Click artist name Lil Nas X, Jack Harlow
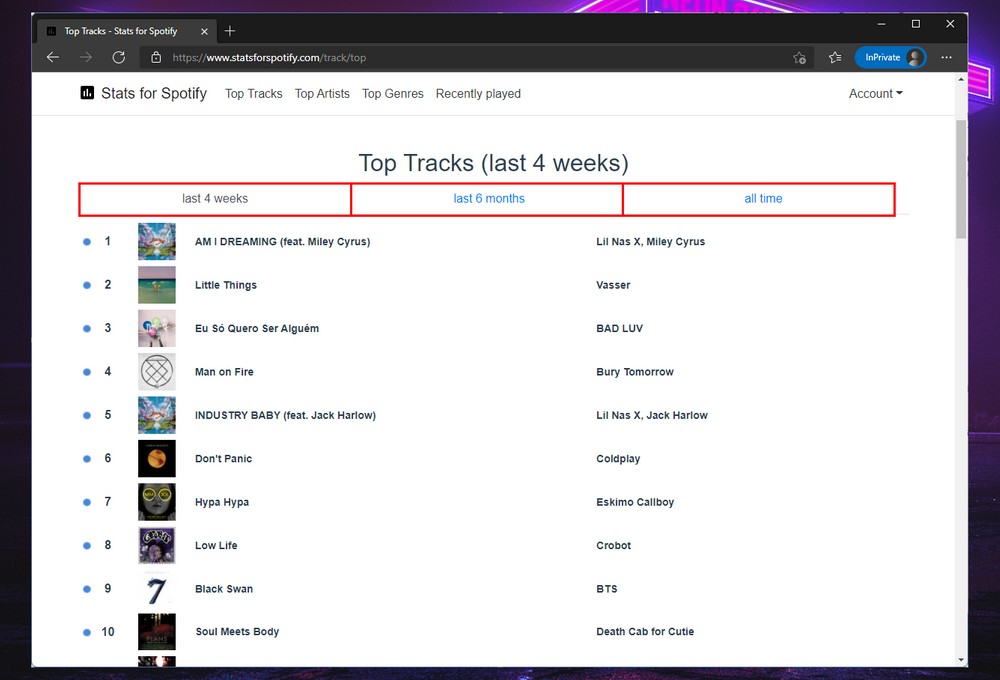The height and width of the screenshot is (680, 1000). [652, 415]
